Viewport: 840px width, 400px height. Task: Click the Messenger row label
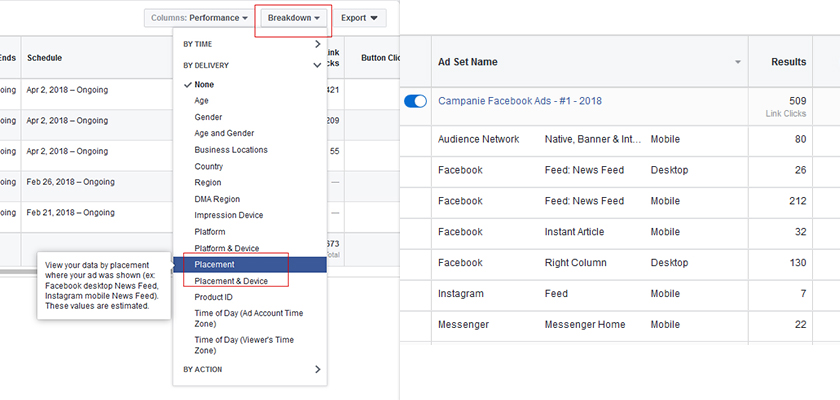pos(463,324)
